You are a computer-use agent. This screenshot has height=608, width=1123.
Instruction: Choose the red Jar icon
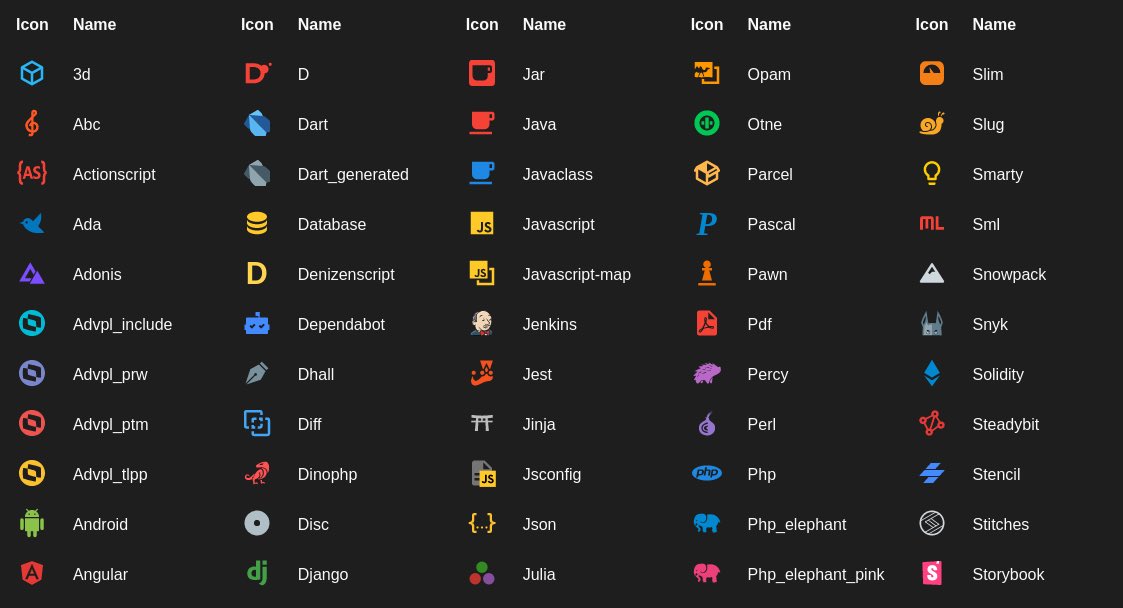[x=482, y=73]
